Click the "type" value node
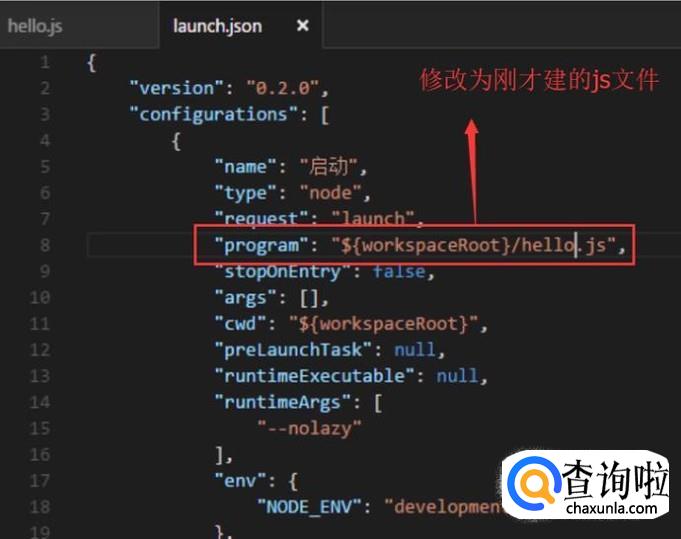This screenshot has height=539, width=681. [x=330, y=193]
